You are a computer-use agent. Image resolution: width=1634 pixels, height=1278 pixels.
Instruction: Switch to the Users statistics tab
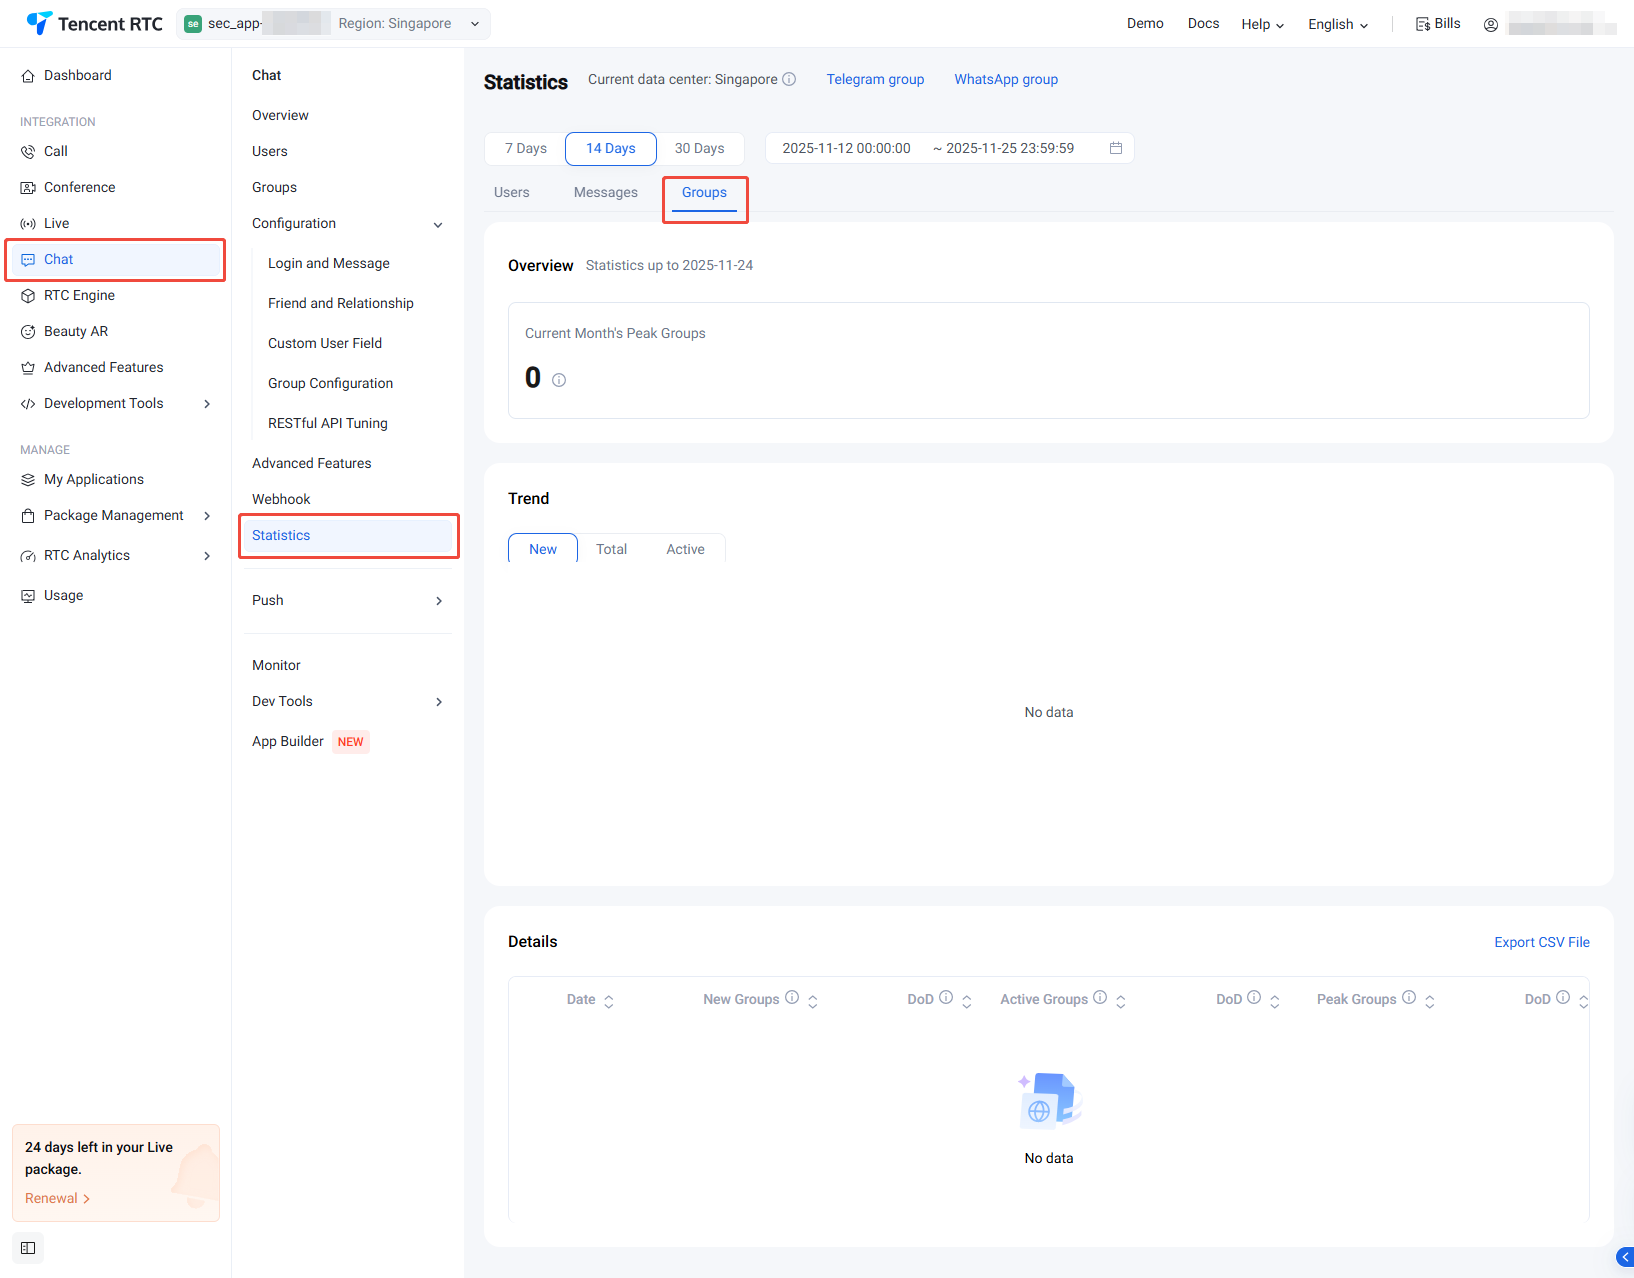(511, 192)
